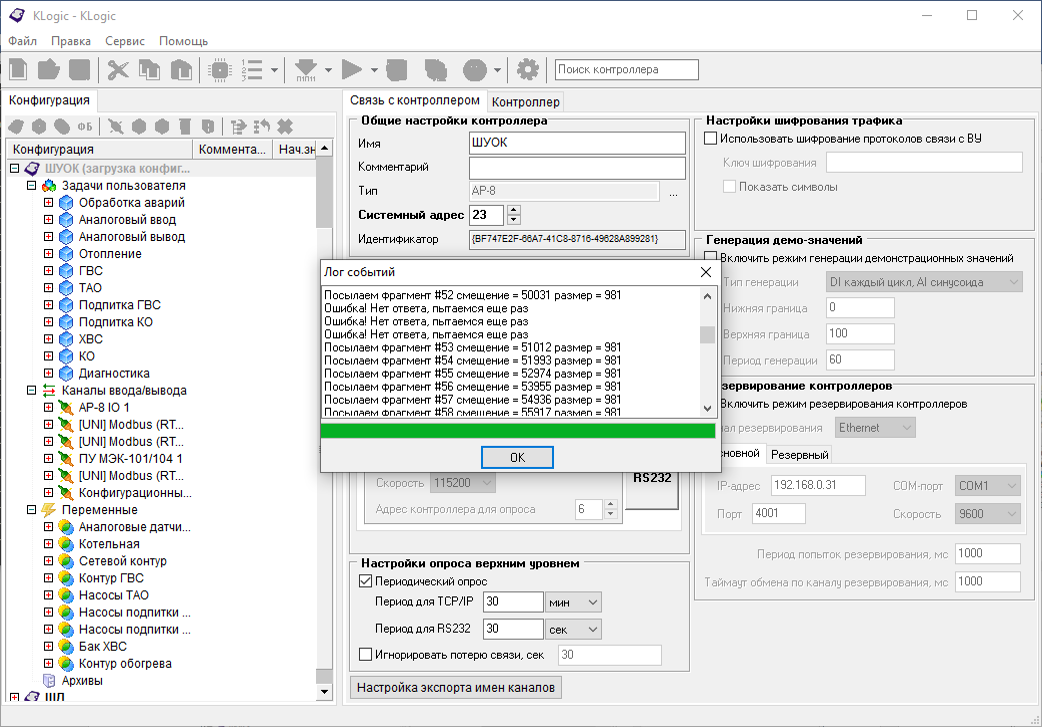Click the gear settings toolbar icon
1042x727 pixels.
527,69
